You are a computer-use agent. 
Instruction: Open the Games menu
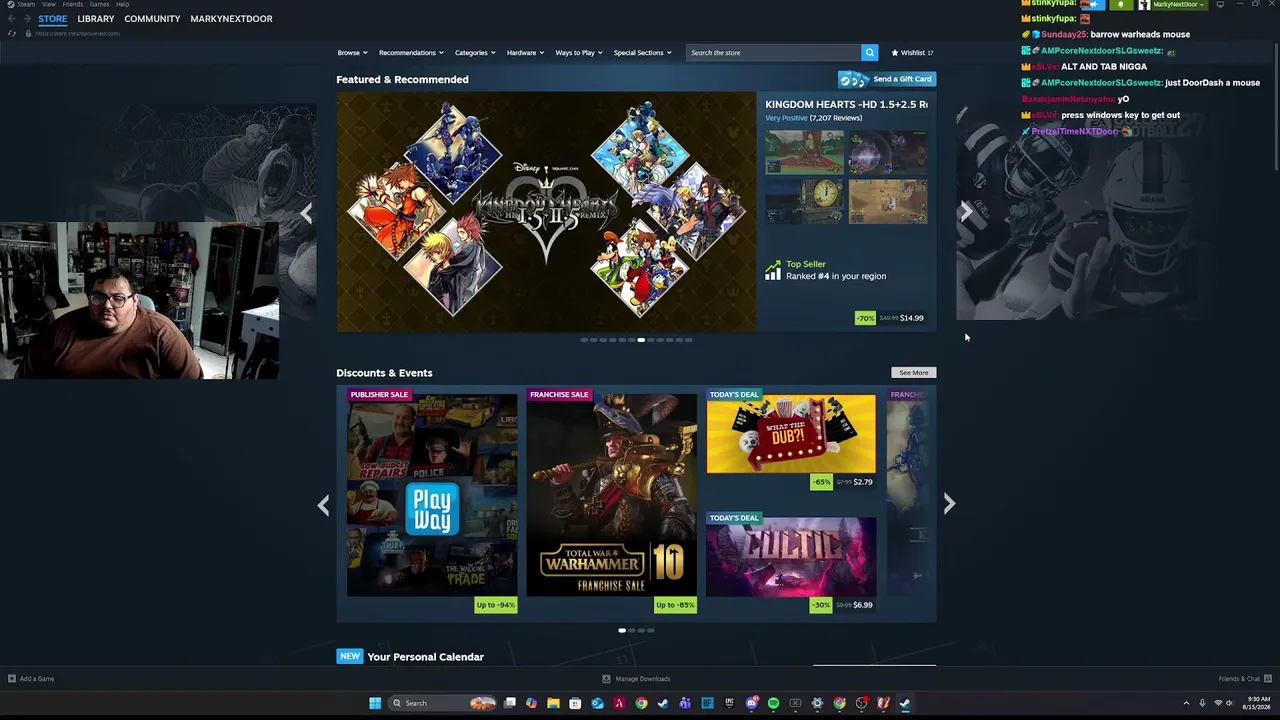(99, 4)
